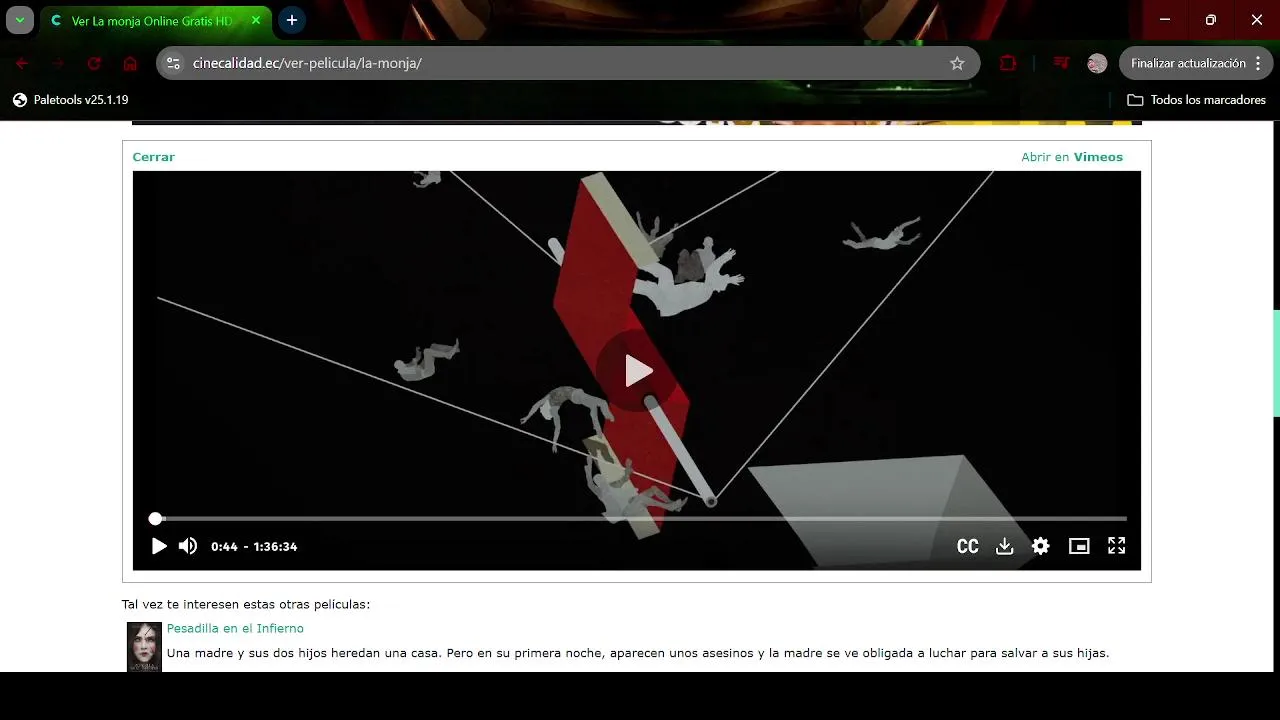Select the Ver La monja Online tab
The image size is (1280, 720).
(x=150, y=20)
